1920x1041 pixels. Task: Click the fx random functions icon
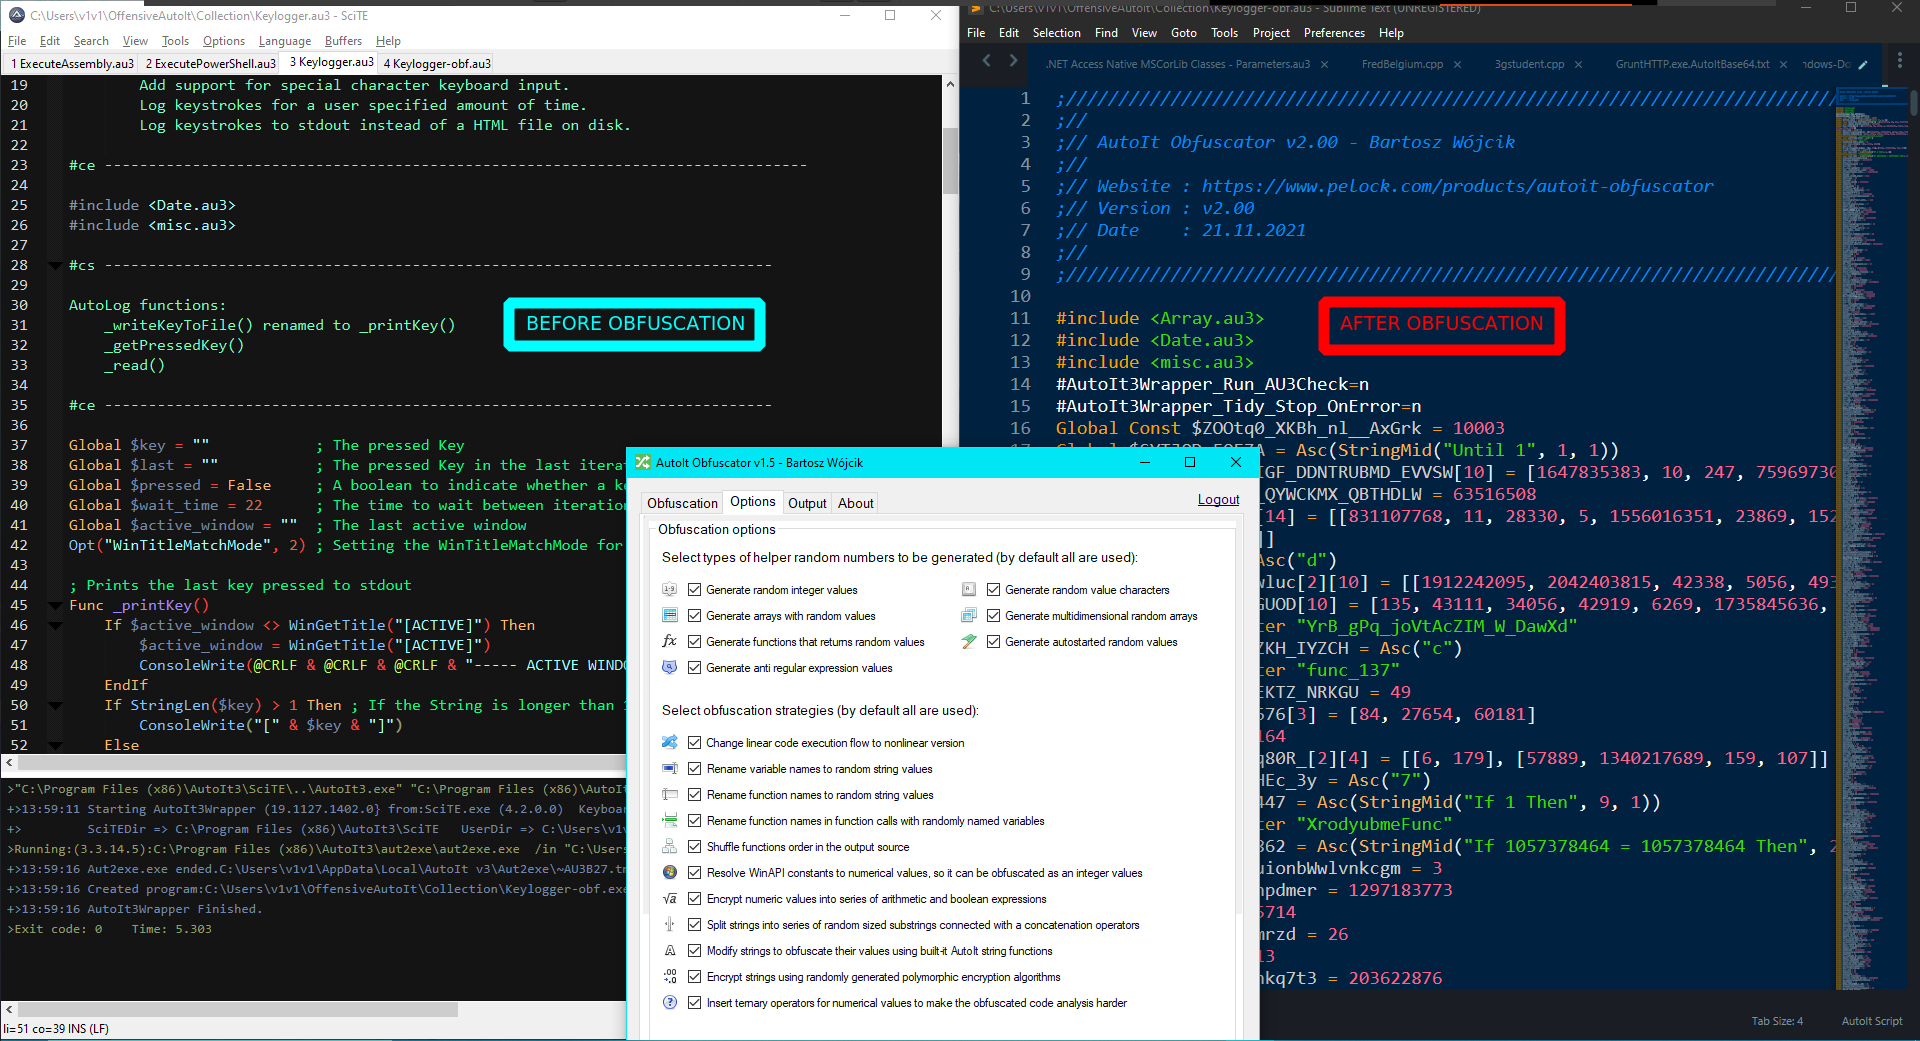coord(670,642)
